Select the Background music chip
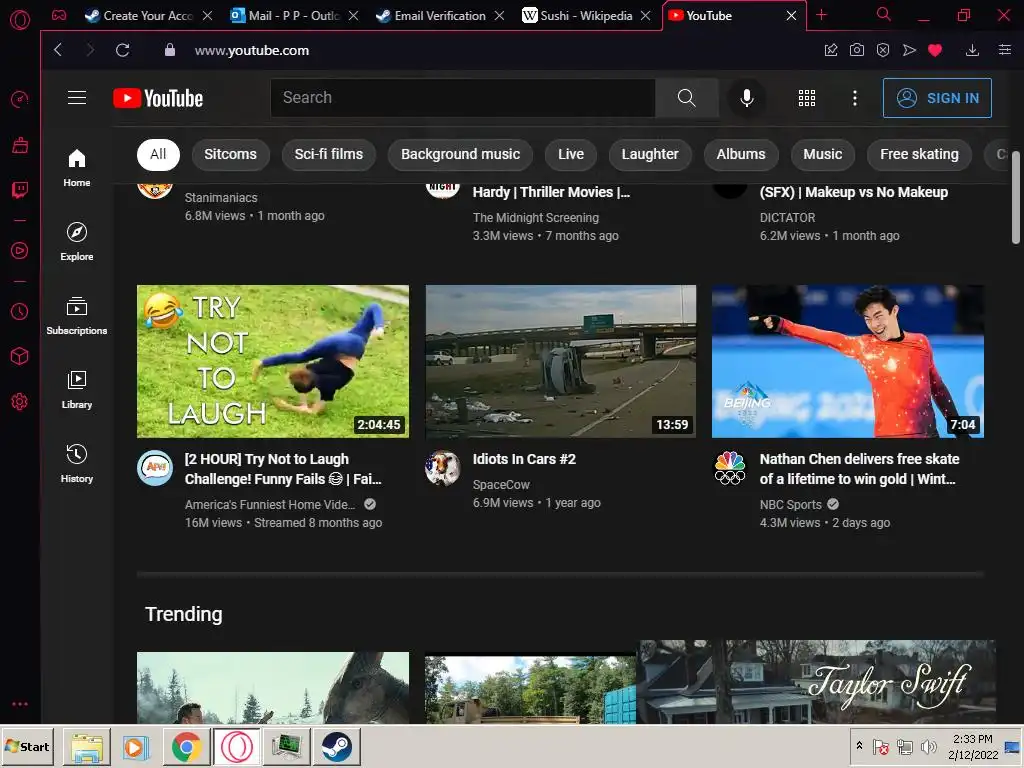Screen dimensions: 1024x768 coord(460,155)
